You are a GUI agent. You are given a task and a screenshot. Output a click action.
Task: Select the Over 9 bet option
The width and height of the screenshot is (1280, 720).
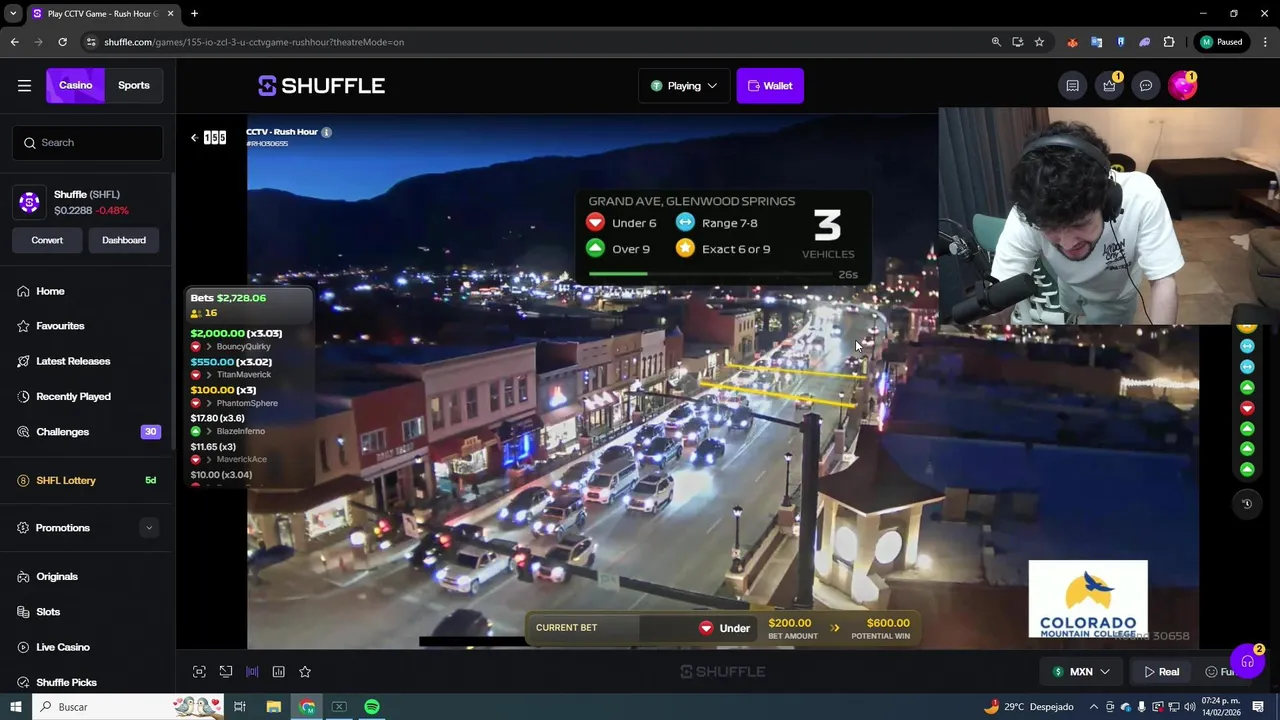[x=619, y=249]
